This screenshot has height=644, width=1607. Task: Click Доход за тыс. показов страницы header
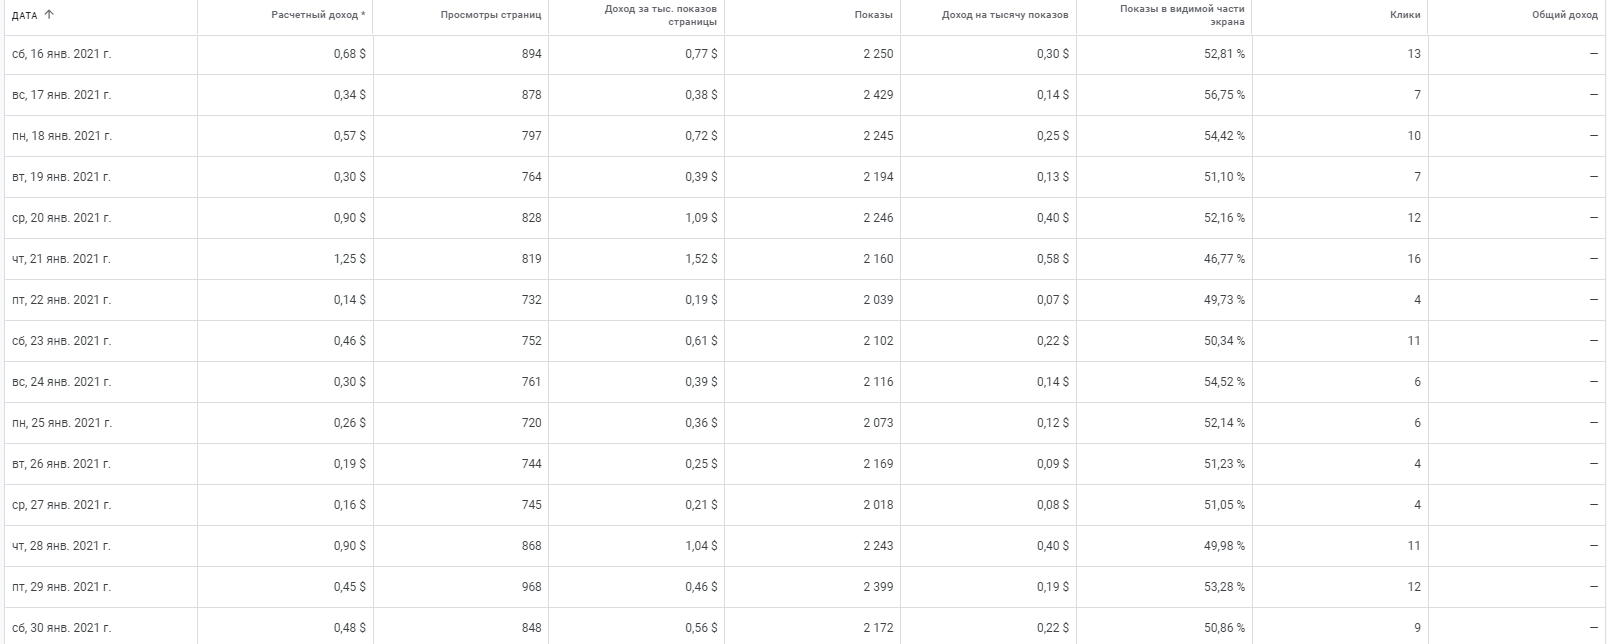[661, 15]
